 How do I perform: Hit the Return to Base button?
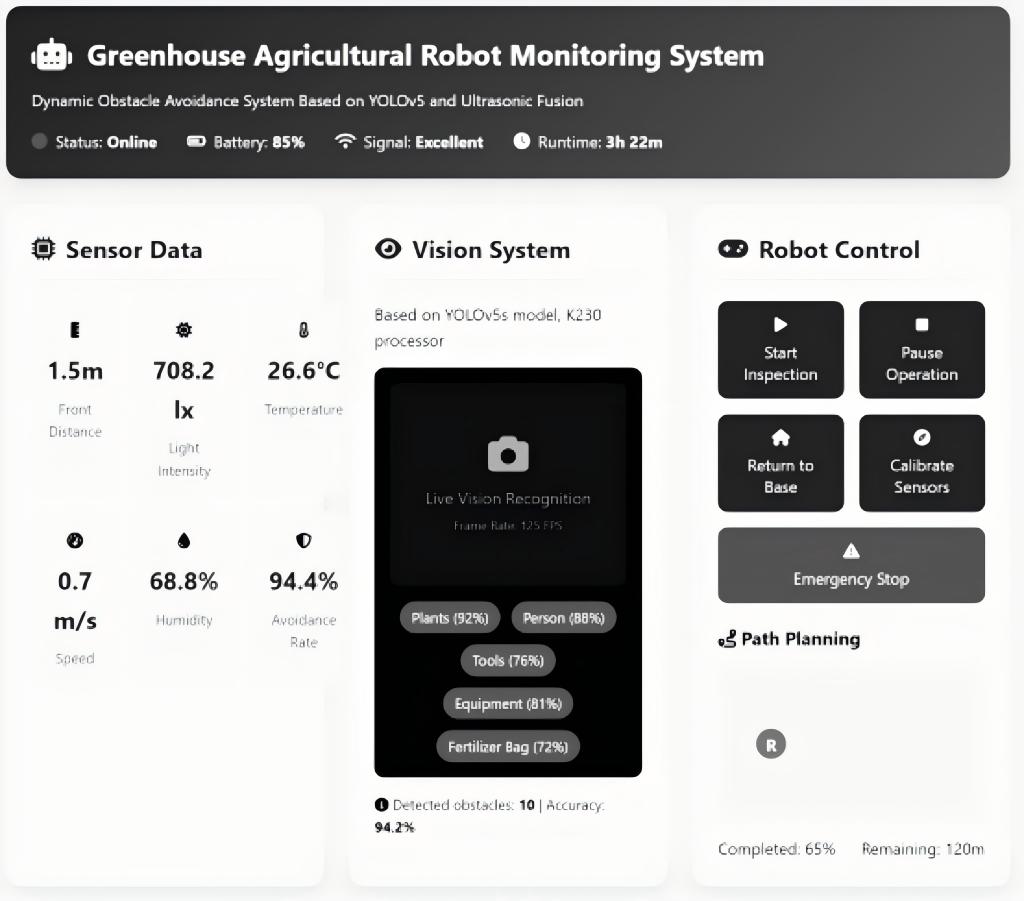coord(781,463)
